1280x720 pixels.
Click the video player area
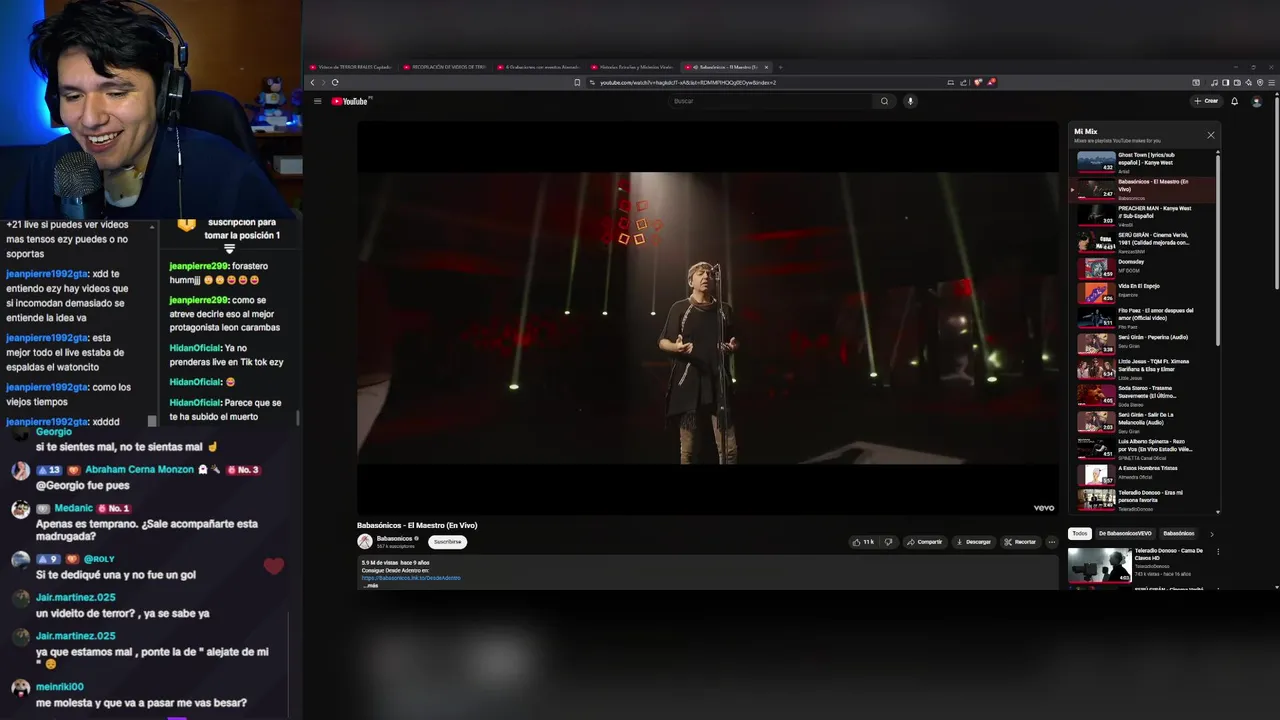(x=707, y=318)
